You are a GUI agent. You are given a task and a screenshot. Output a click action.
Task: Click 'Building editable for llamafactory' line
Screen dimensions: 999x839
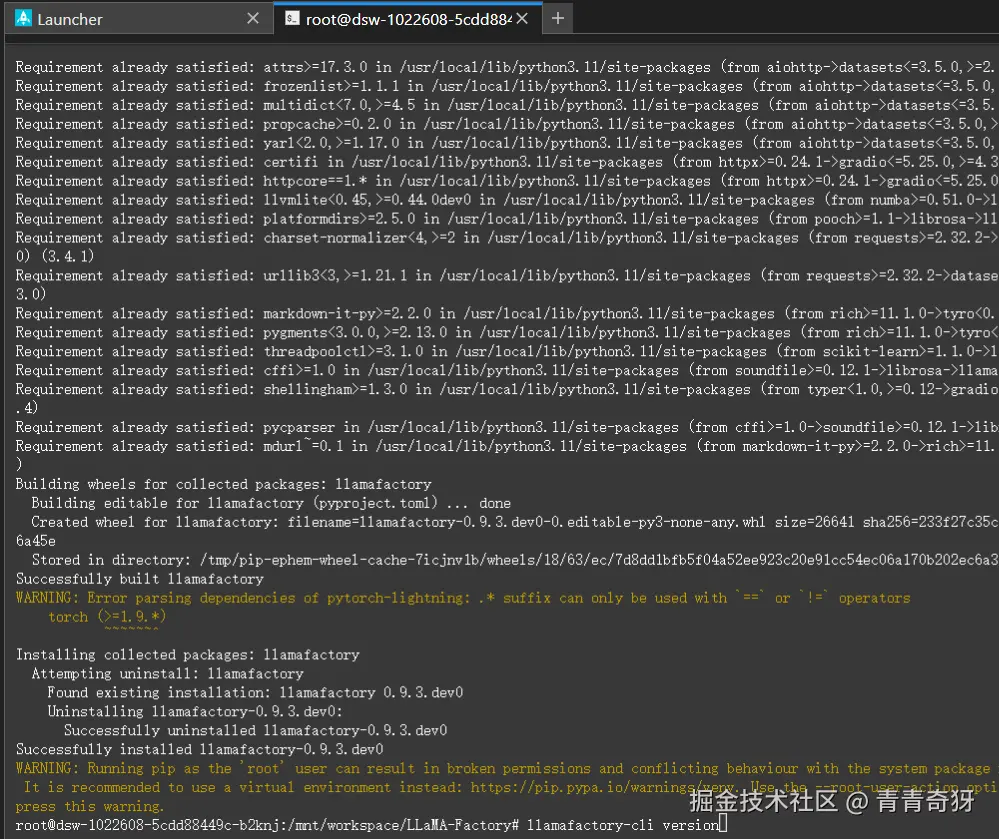point(271,503)
